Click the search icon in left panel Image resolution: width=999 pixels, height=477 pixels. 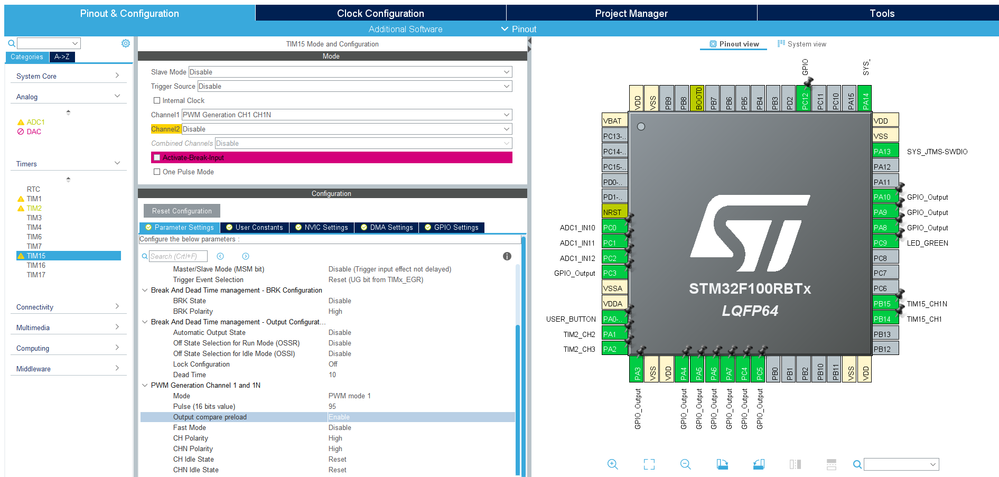(x=11, y=44)
